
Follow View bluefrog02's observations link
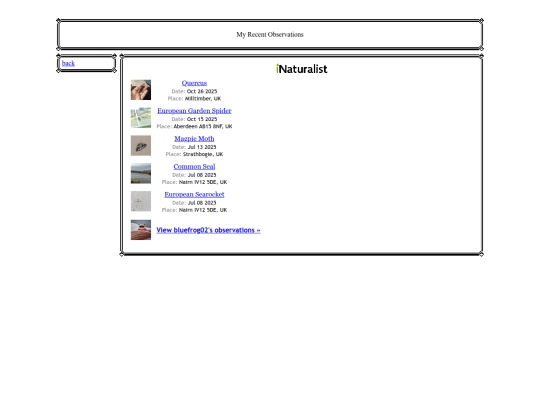pyautogui.click(x=208, y=230)
